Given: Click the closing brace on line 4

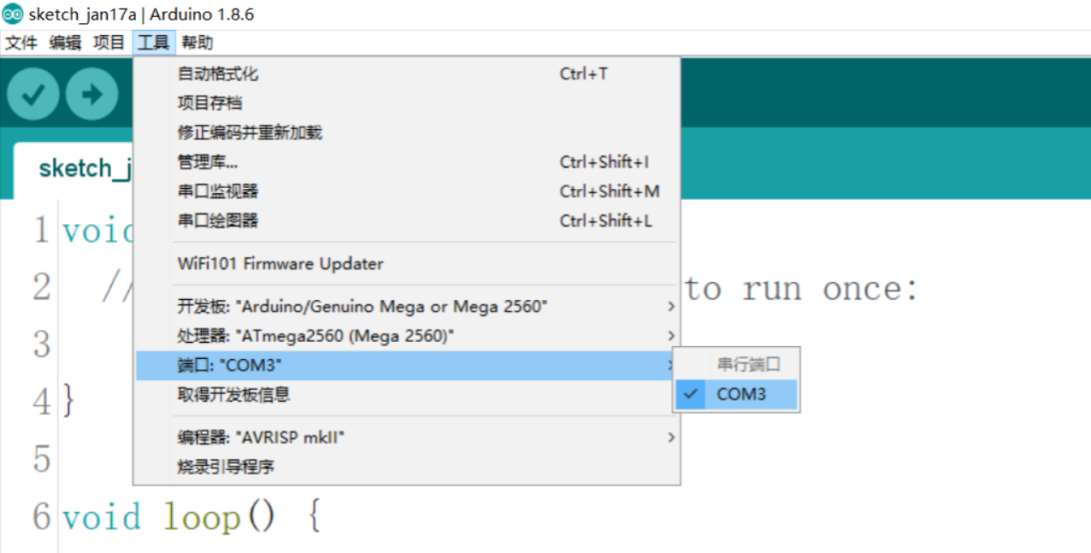Looking at the screenshot, I should pos(68,401).
